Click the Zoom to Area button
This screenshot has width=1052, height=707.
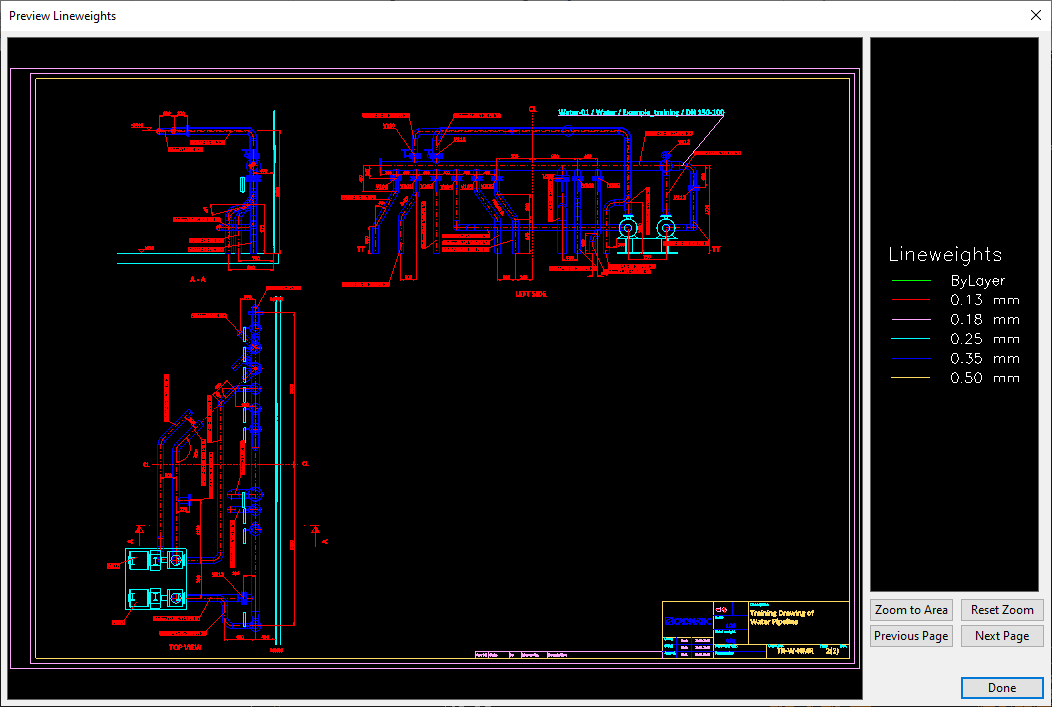click(x=911, y=610)
